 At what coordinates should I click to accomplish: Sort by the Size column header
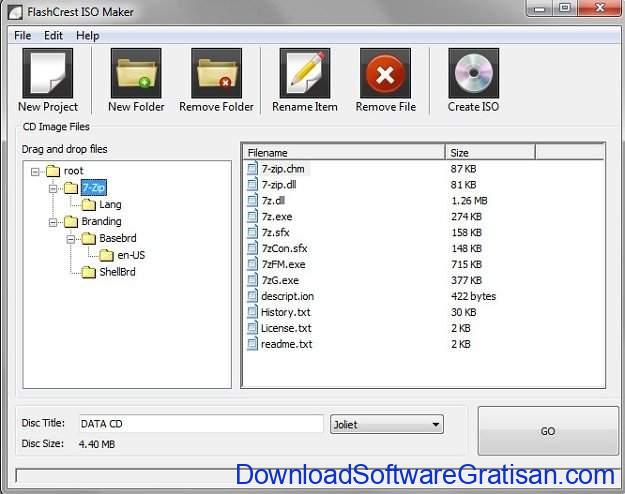point(490,153)
